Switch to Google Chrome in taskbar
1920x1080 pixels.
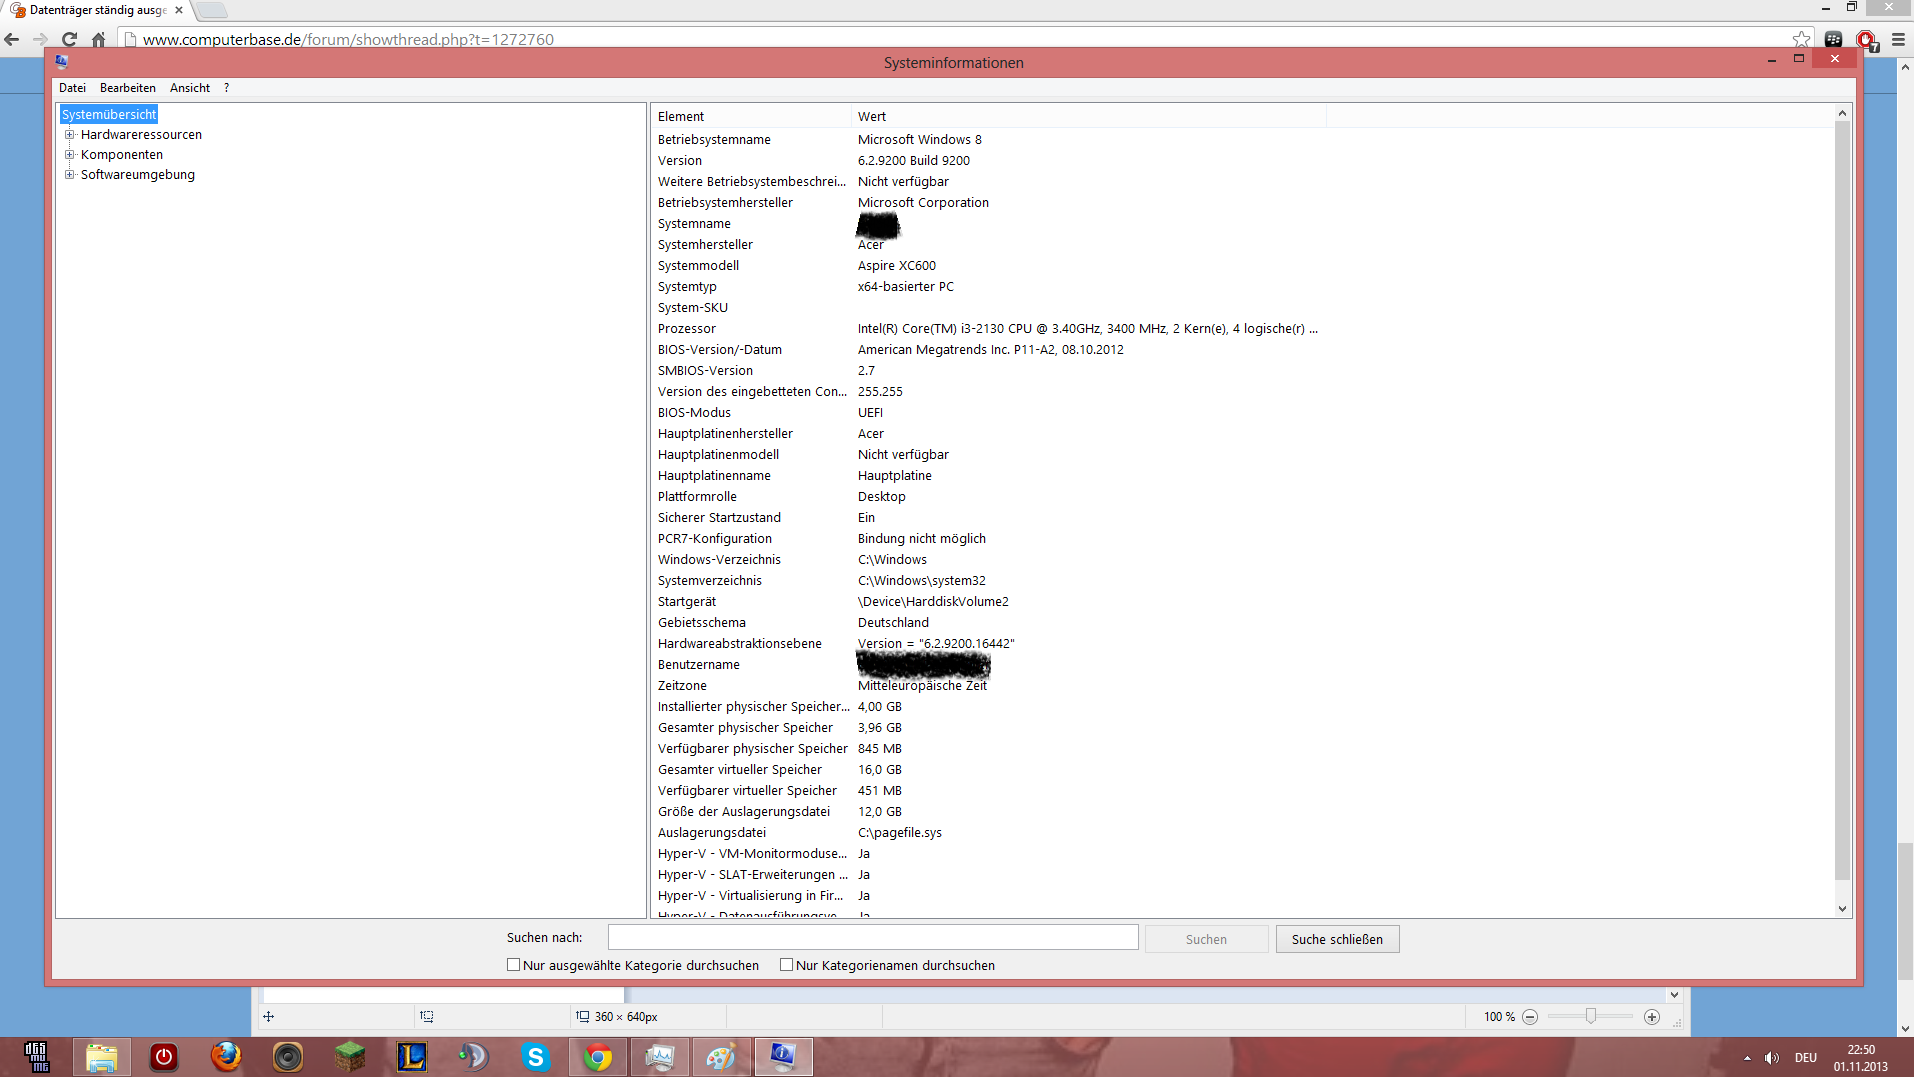tap(598, 1057)
